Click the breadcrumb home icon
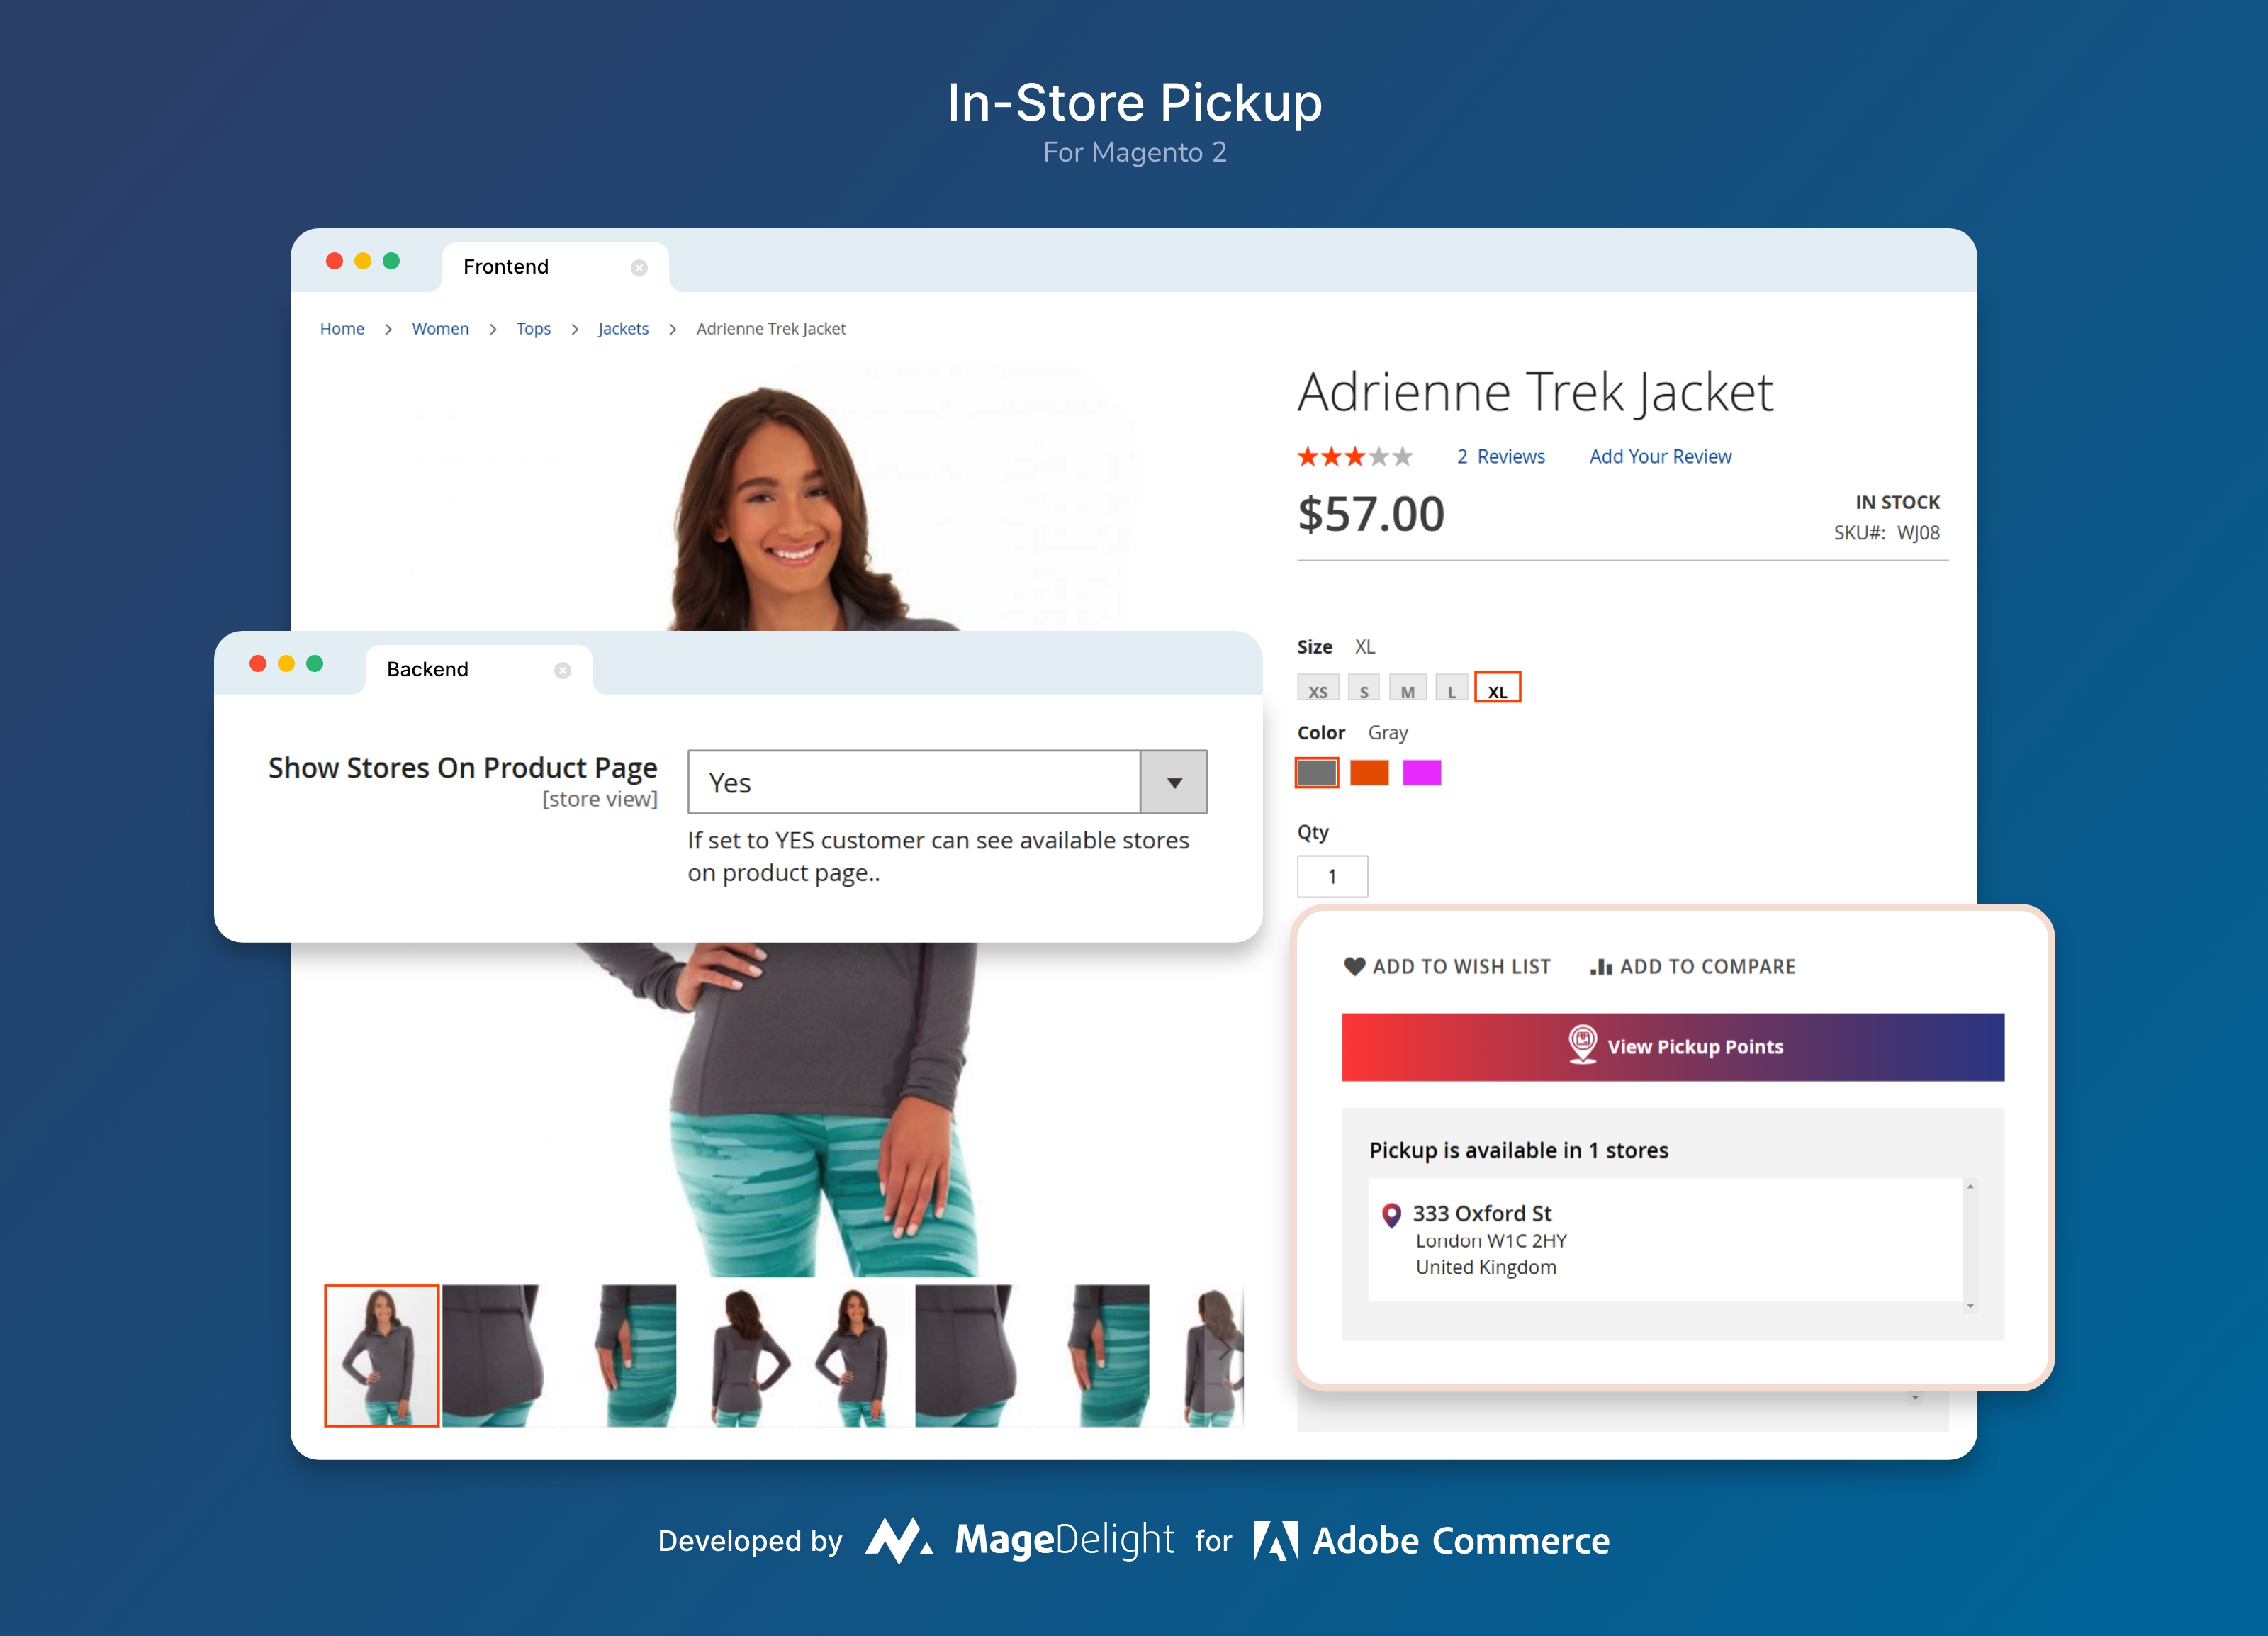Image resolution: width=2268 pixels, height=1636 pixels. point(340,327)
